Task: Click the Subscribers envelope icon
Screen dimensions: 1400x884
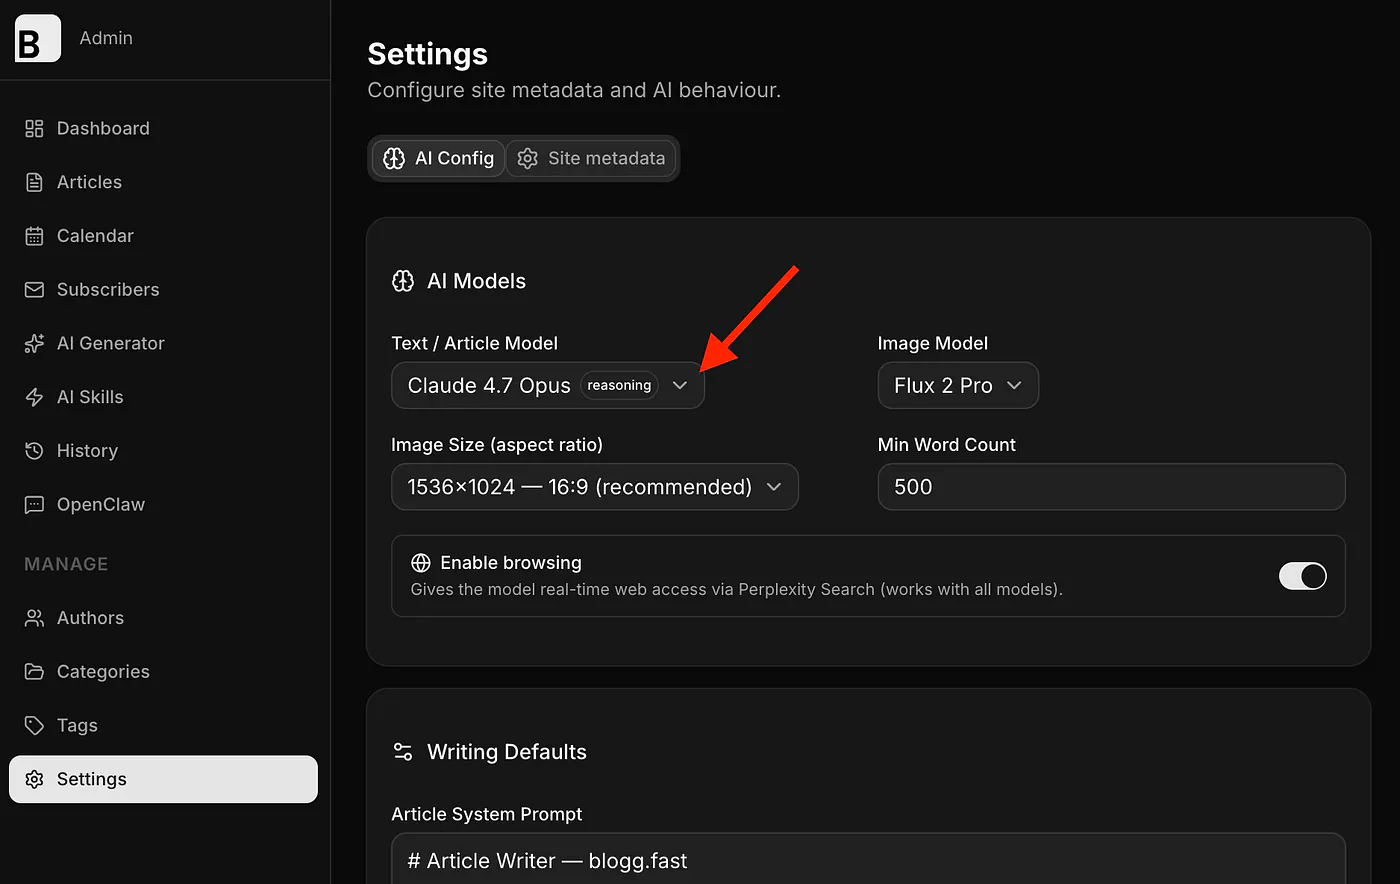Action: tap(34, 290)
